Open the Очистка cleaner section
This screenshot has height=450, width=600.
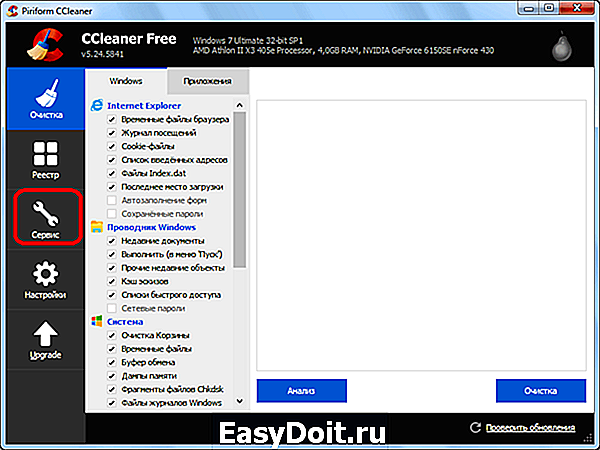pos(46,99)
